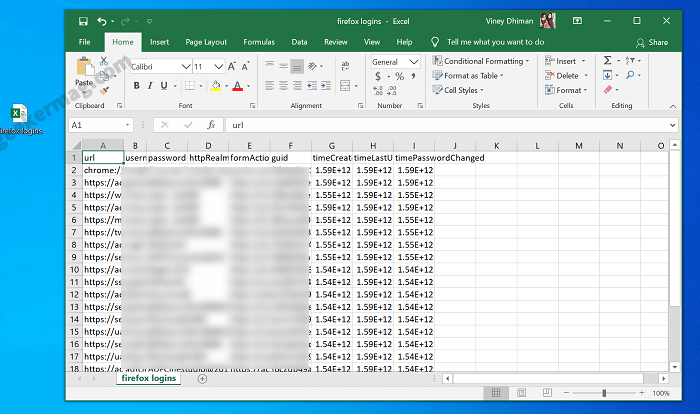This screenshot has height=414, width=700.
Task: Toggle Center horizontal alignment
Action: click(x=283, y=86)
